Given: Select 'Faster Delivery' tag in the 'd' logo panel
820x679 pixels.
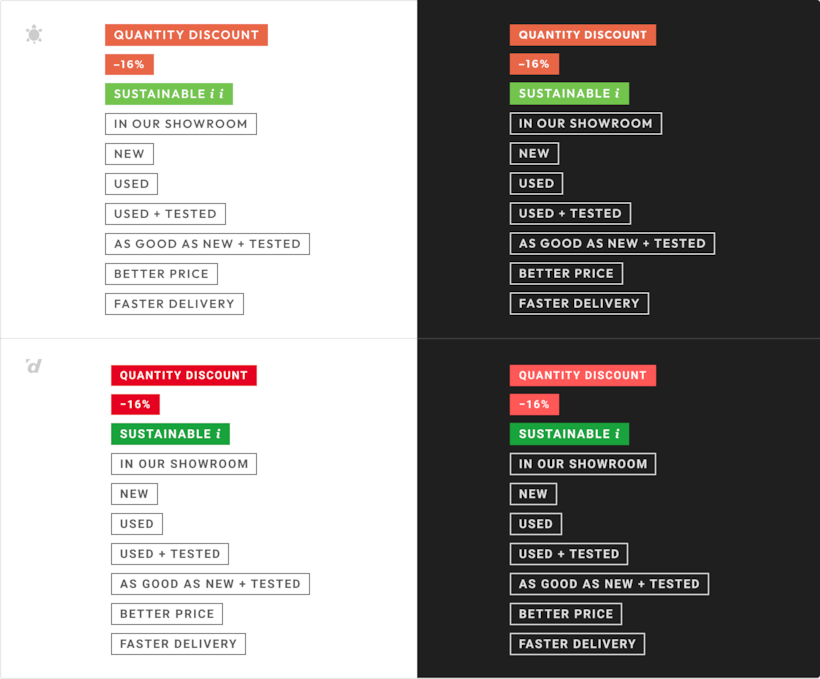Looking at the screenshot, I should 178,644.
